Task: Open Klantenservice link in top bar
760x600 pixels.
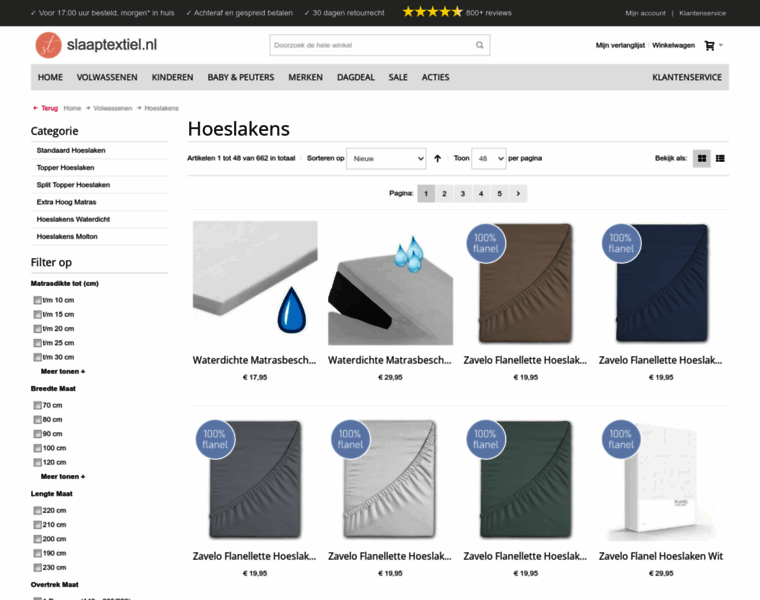Action: pyautogui.click(x=702, y=13)
